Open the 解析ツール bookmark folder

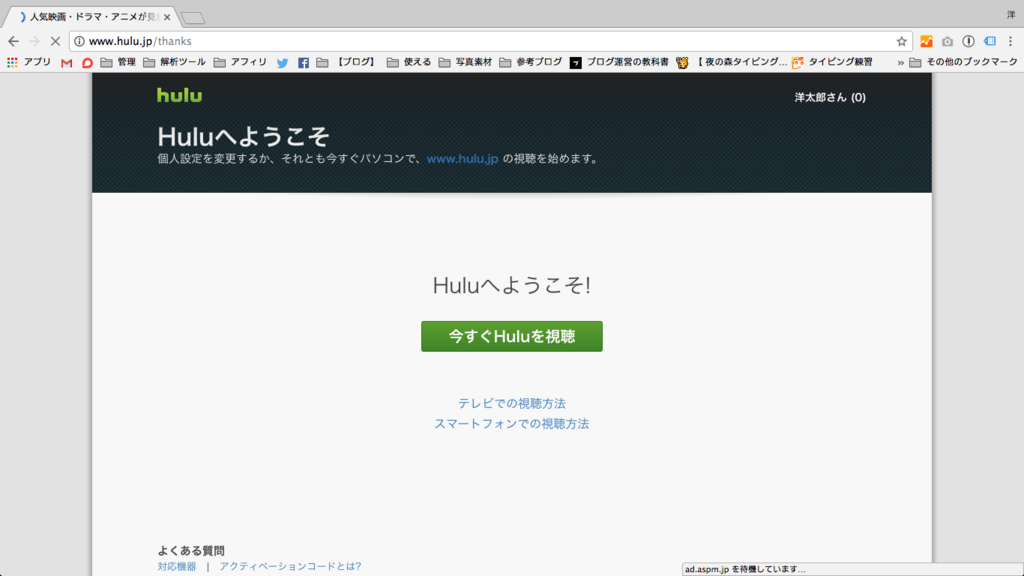[174, 62]
